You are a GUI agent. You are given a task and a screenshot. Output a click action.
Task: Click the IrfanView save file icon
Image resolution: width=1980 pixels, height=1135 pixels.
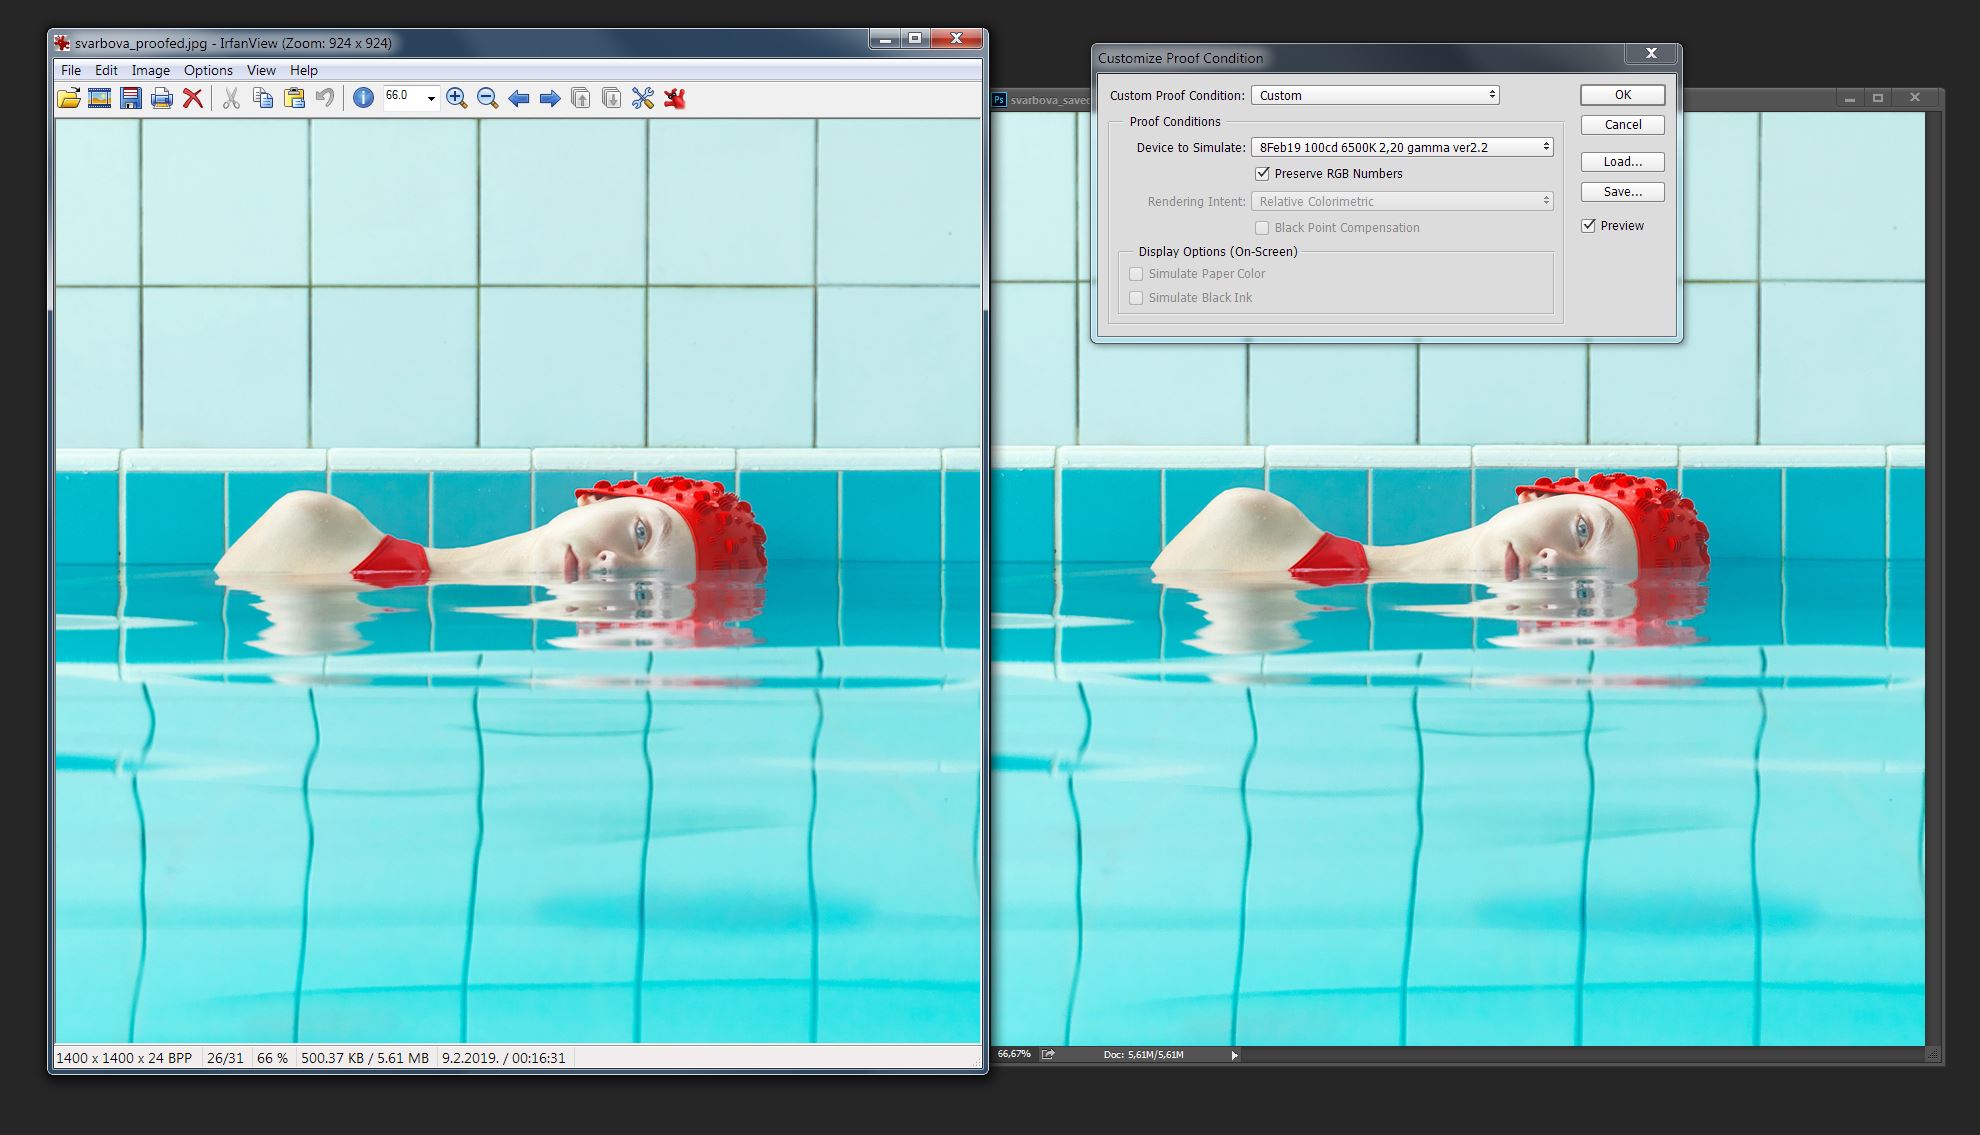131,98
